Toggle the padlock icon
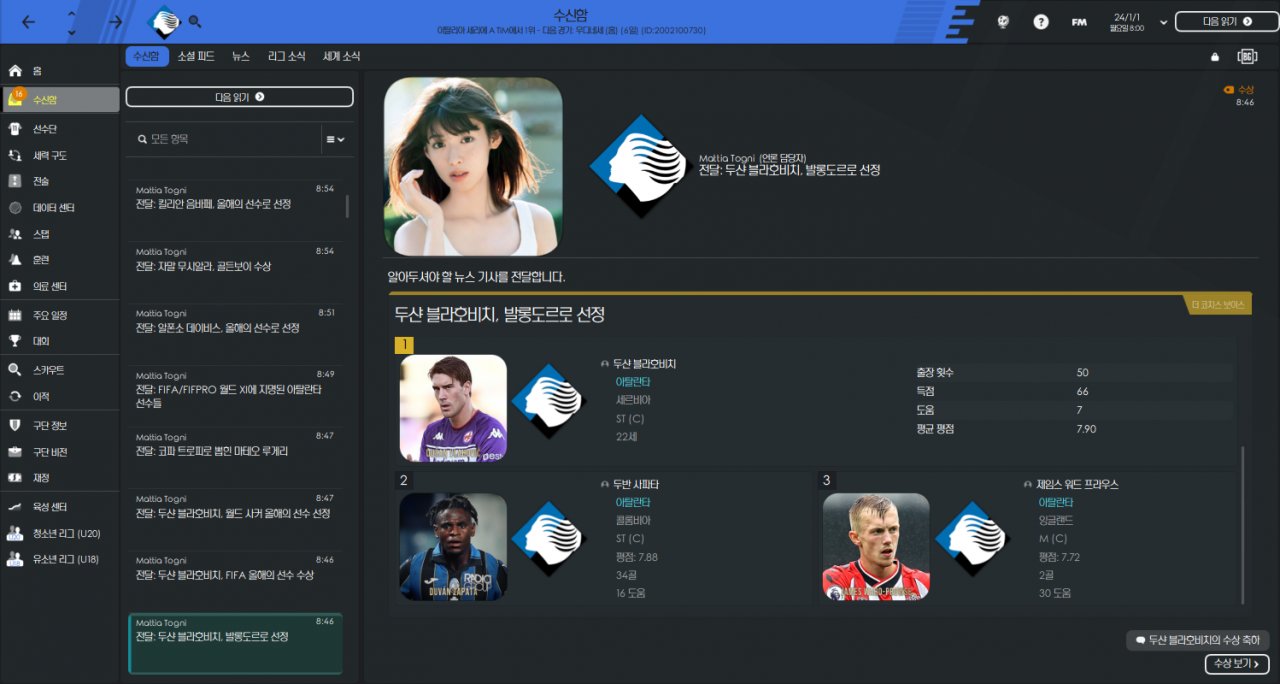This screenshot has width=1280, height=684. coord(1215,57)
